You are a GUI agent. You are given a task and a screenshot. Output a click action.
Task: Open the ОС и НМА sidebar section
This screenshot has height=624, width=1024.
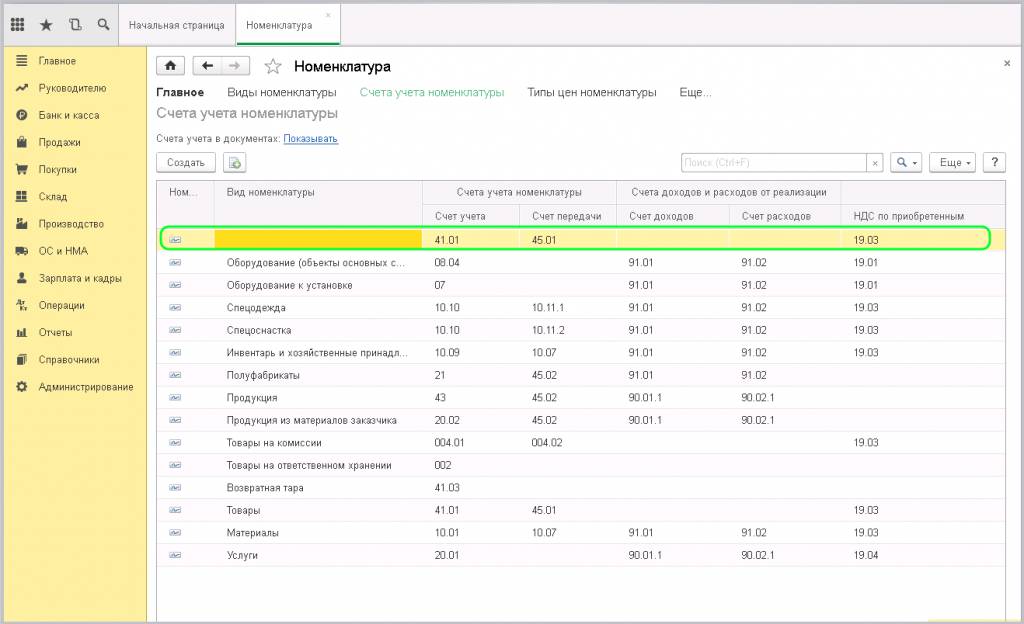click(x=63, y=251)
